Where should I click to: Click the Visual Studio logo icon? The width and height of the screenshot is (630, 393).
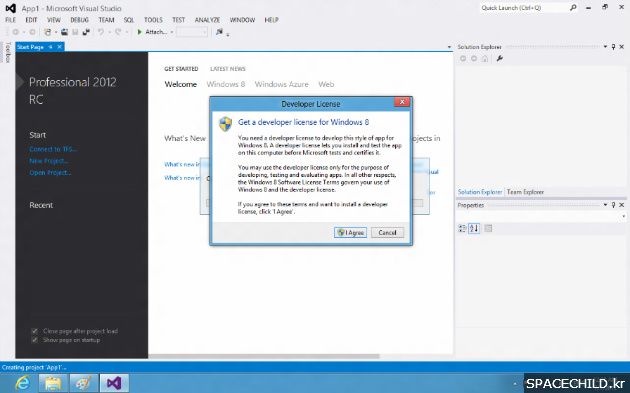(10, 8)
